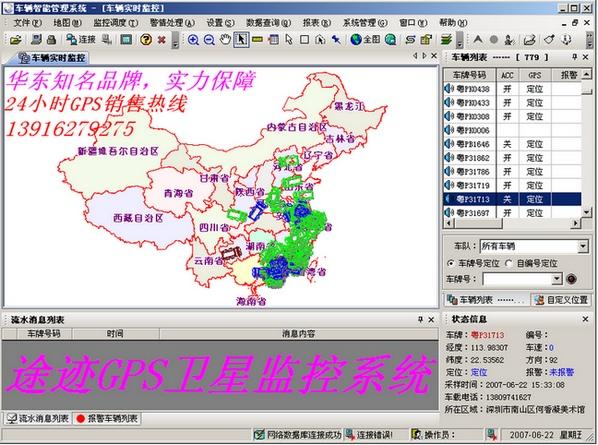Switch to the 自定义位置 tab
The width and height of the screenshot is (598, 445).
(561, 300)
